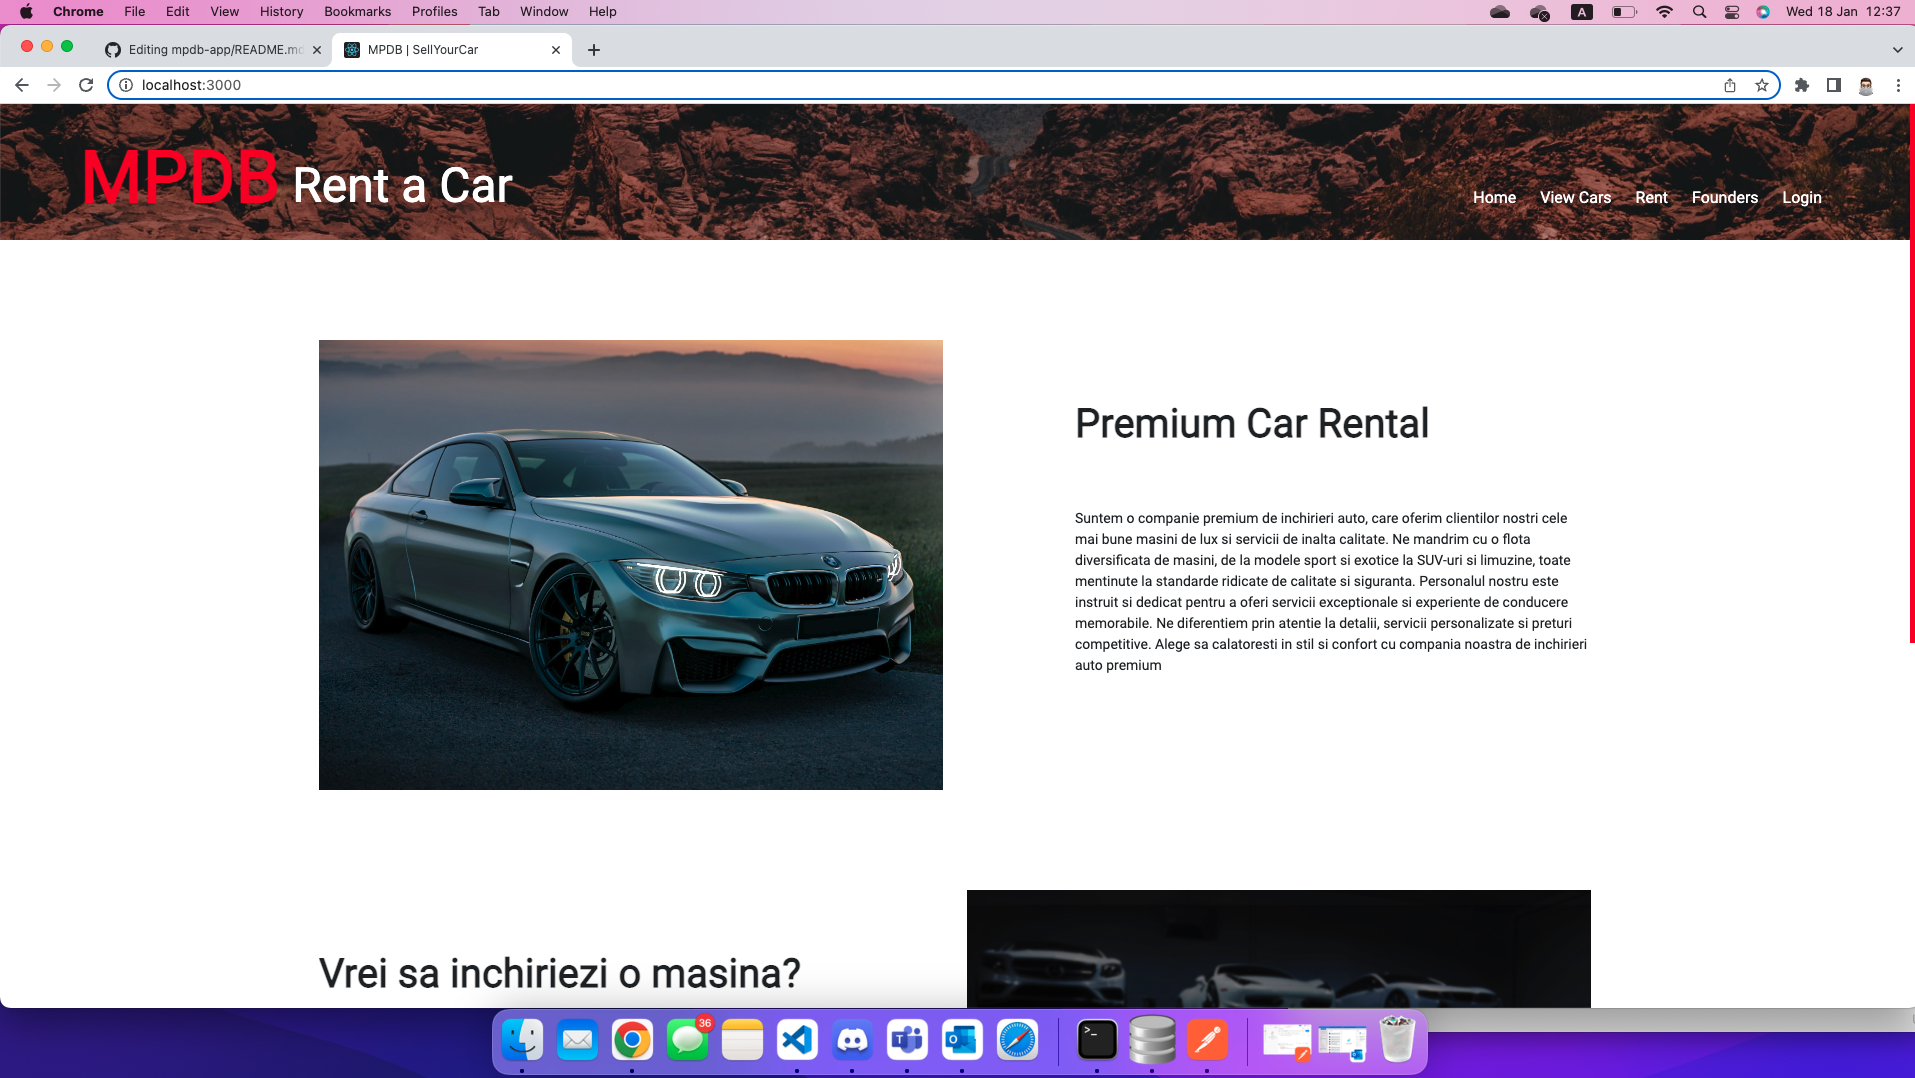Open a new tab with plus button
This screenshot has height=1078, width=1915.
594,50
